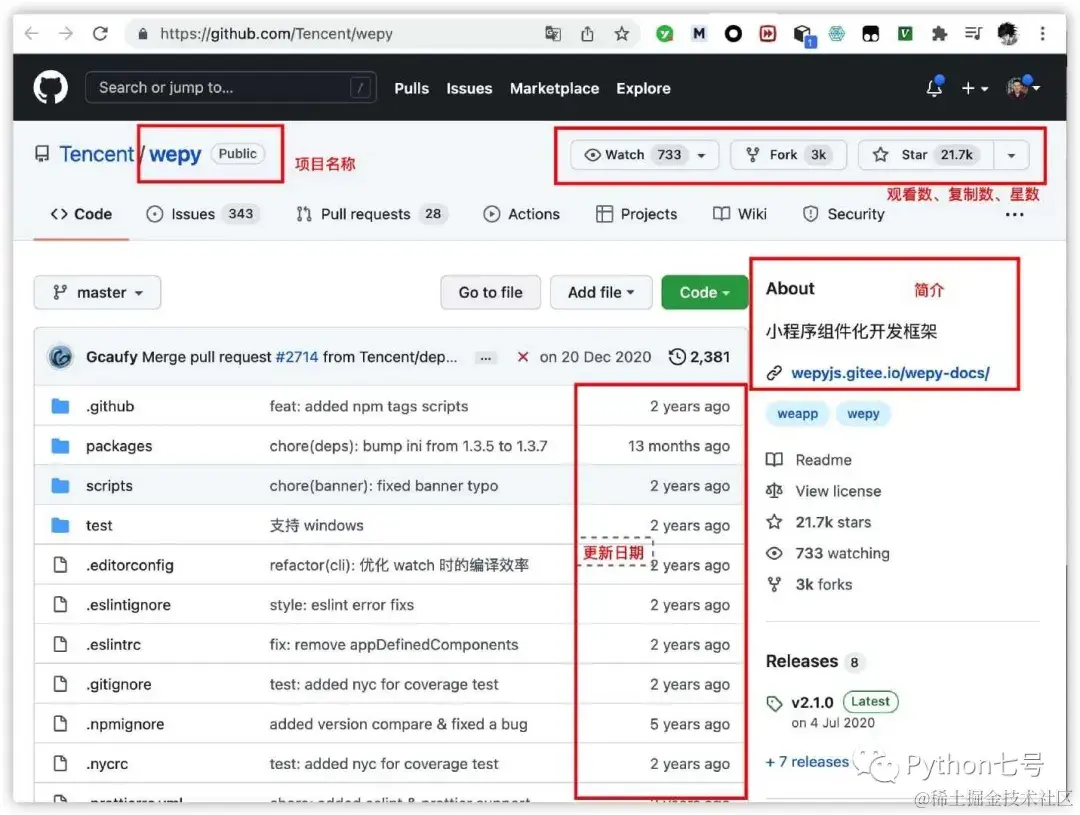Bookmark page with the star icon in address bar
This screenshot has width=1080, height=815.
[621, 33]
